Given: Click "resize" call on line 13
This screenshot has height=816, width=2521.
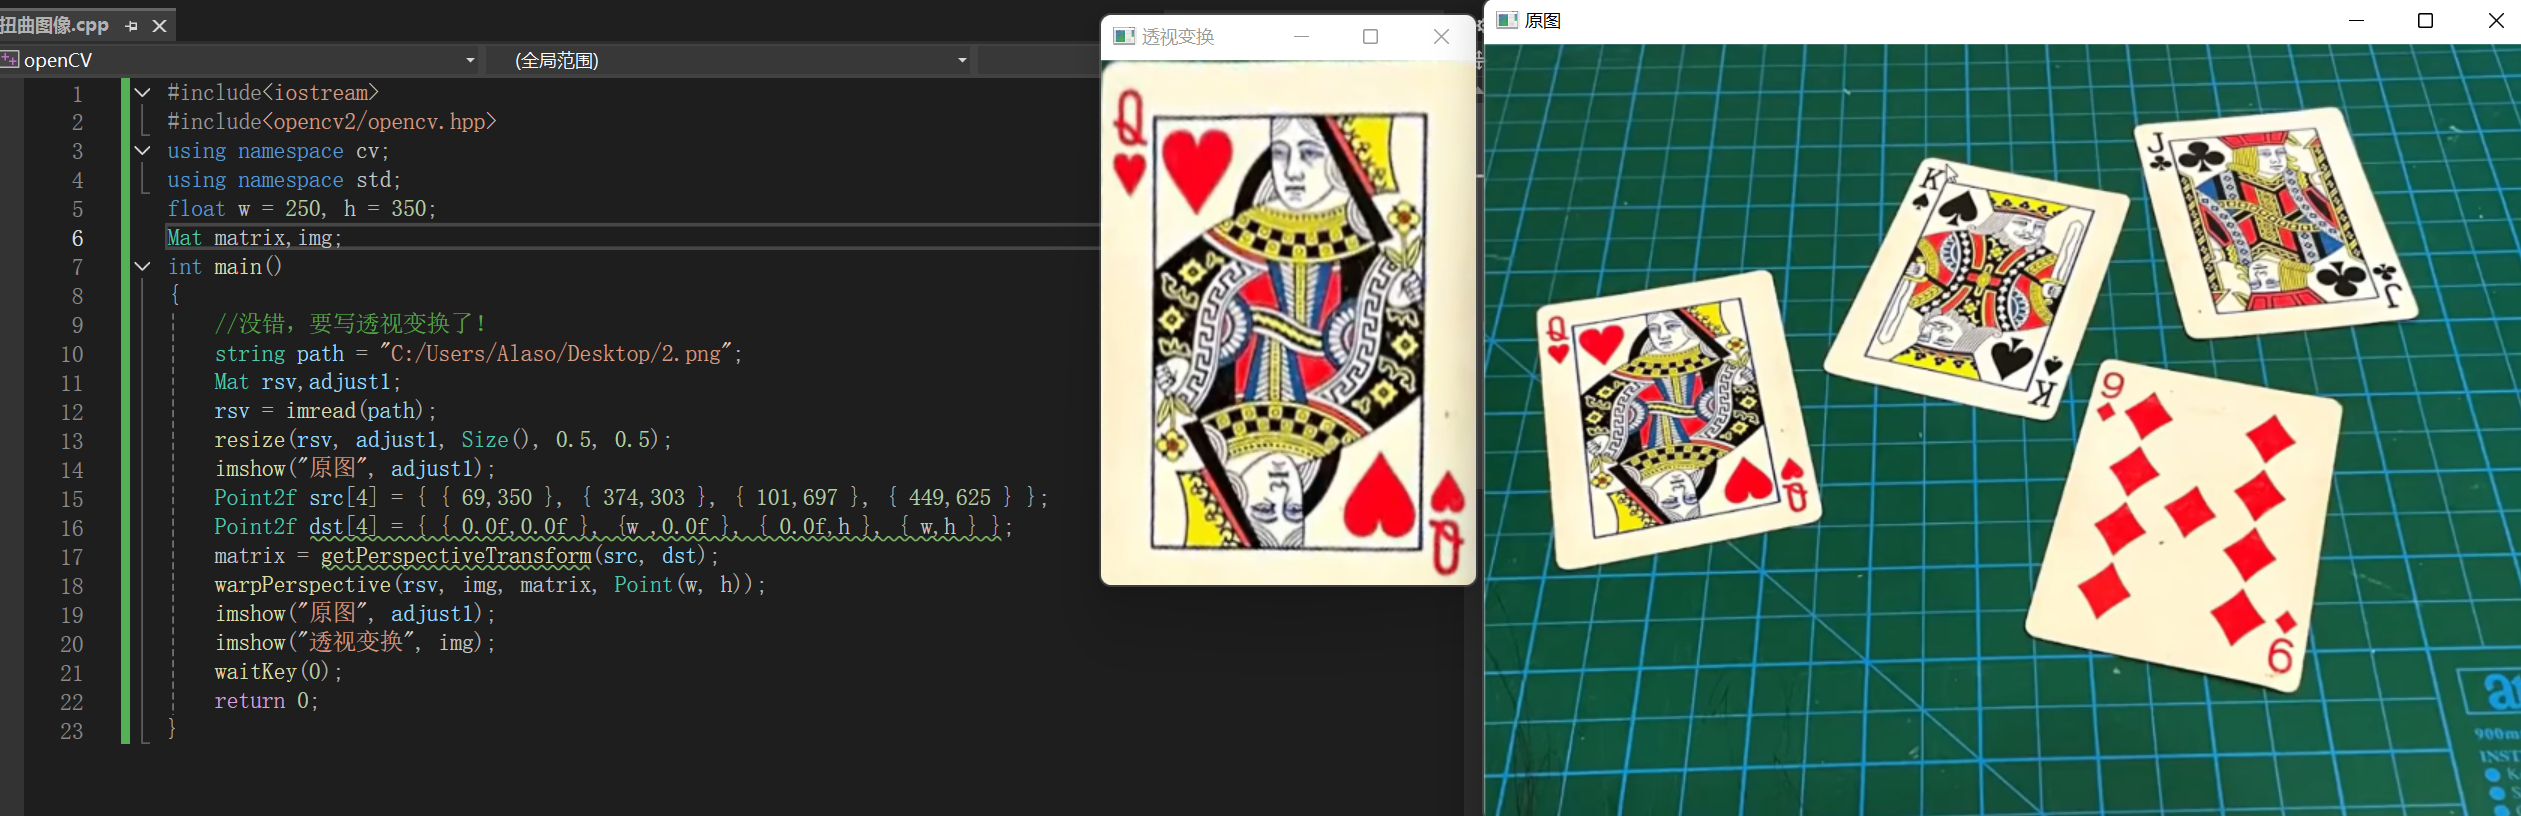Looking at the screenshot, I should click(x=250, y=440).
